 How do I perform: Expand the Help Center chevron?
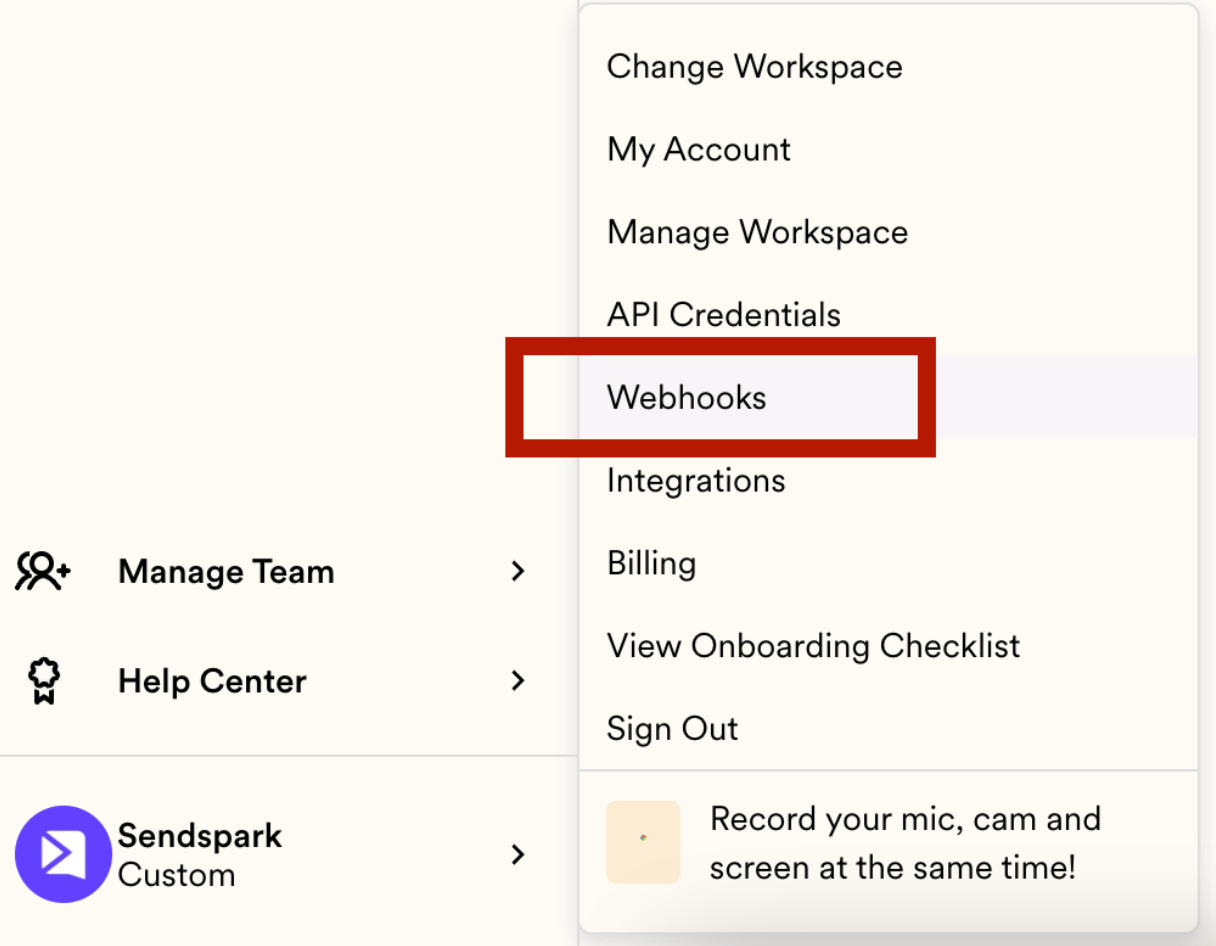[518, 681]
